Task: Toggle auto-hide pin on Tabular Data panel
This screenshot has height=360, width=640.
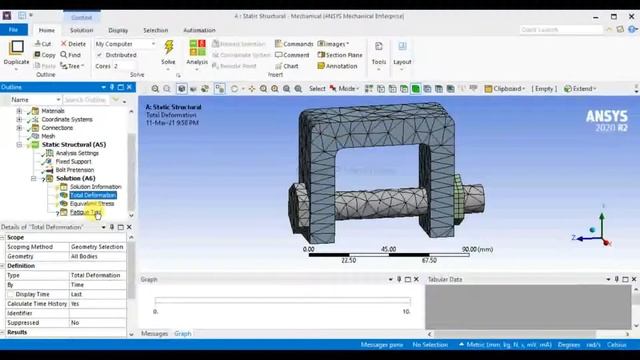Action: pyautogui.click(x=617, y=279)
